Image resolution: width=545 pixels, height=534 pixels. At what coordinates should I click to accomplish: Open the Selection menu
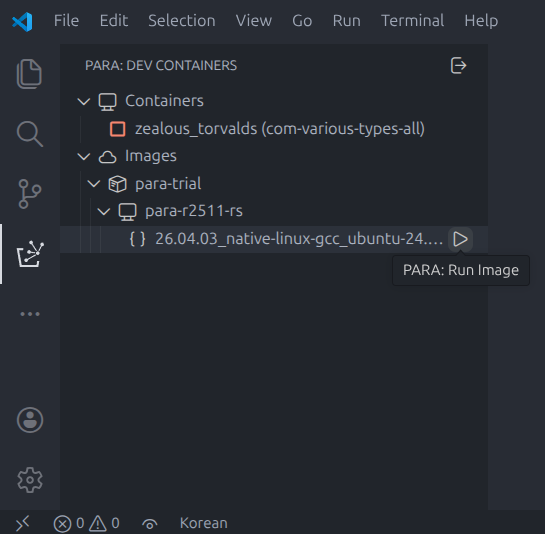pos(182,21)
